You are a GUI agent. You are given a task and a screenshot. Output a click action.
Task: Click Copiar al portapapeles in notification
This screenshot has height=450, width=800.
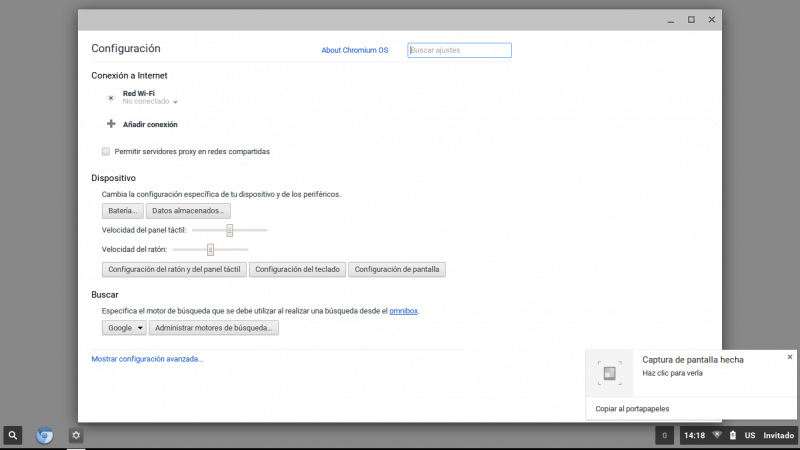tap(632, 409)
